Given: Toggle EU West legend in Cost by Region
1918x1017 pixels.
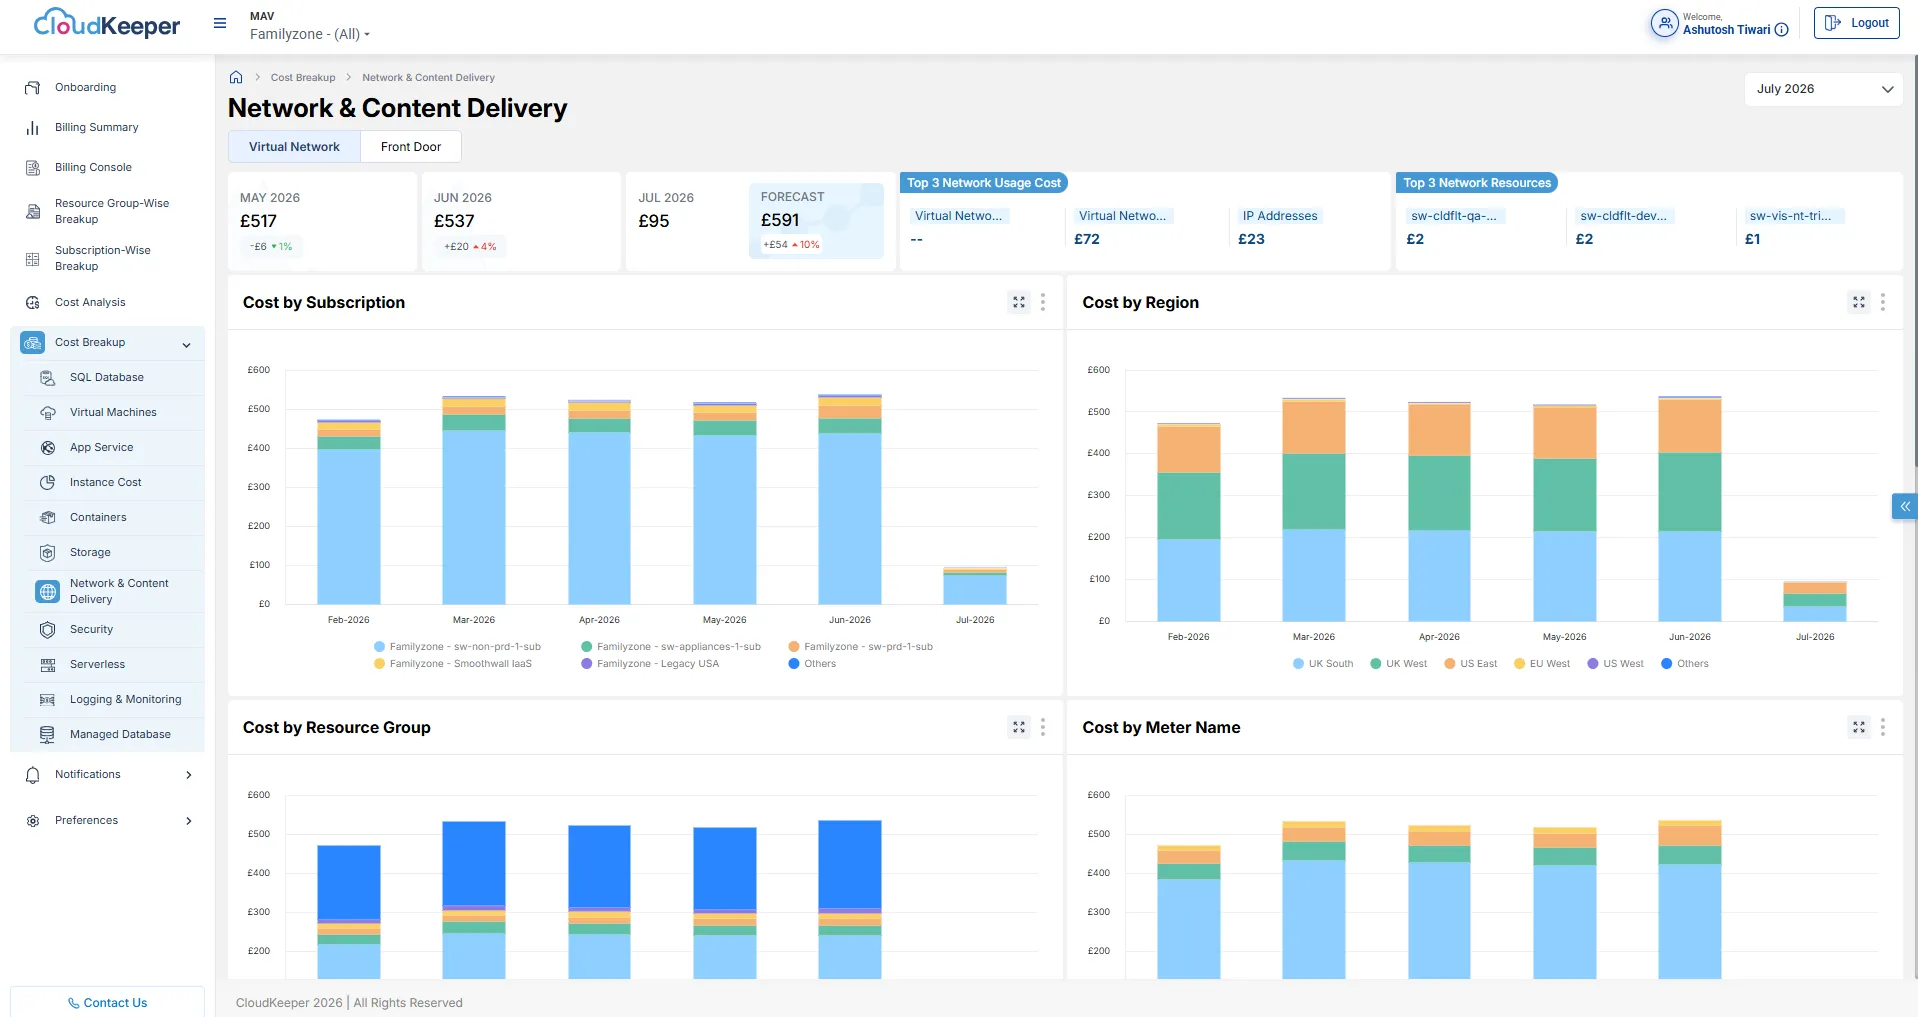Looking at the screenshot, I should (1542, 664).
